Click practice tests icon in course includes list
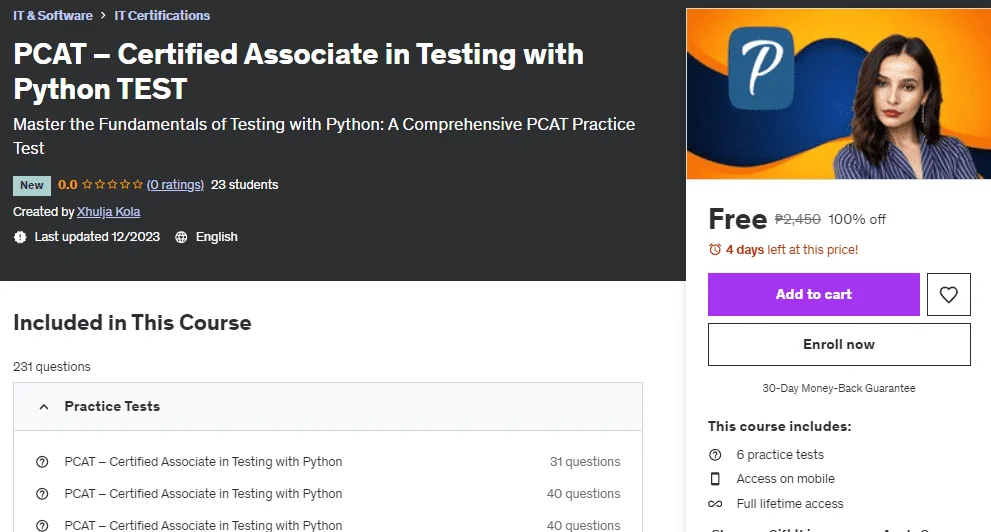 715,455
